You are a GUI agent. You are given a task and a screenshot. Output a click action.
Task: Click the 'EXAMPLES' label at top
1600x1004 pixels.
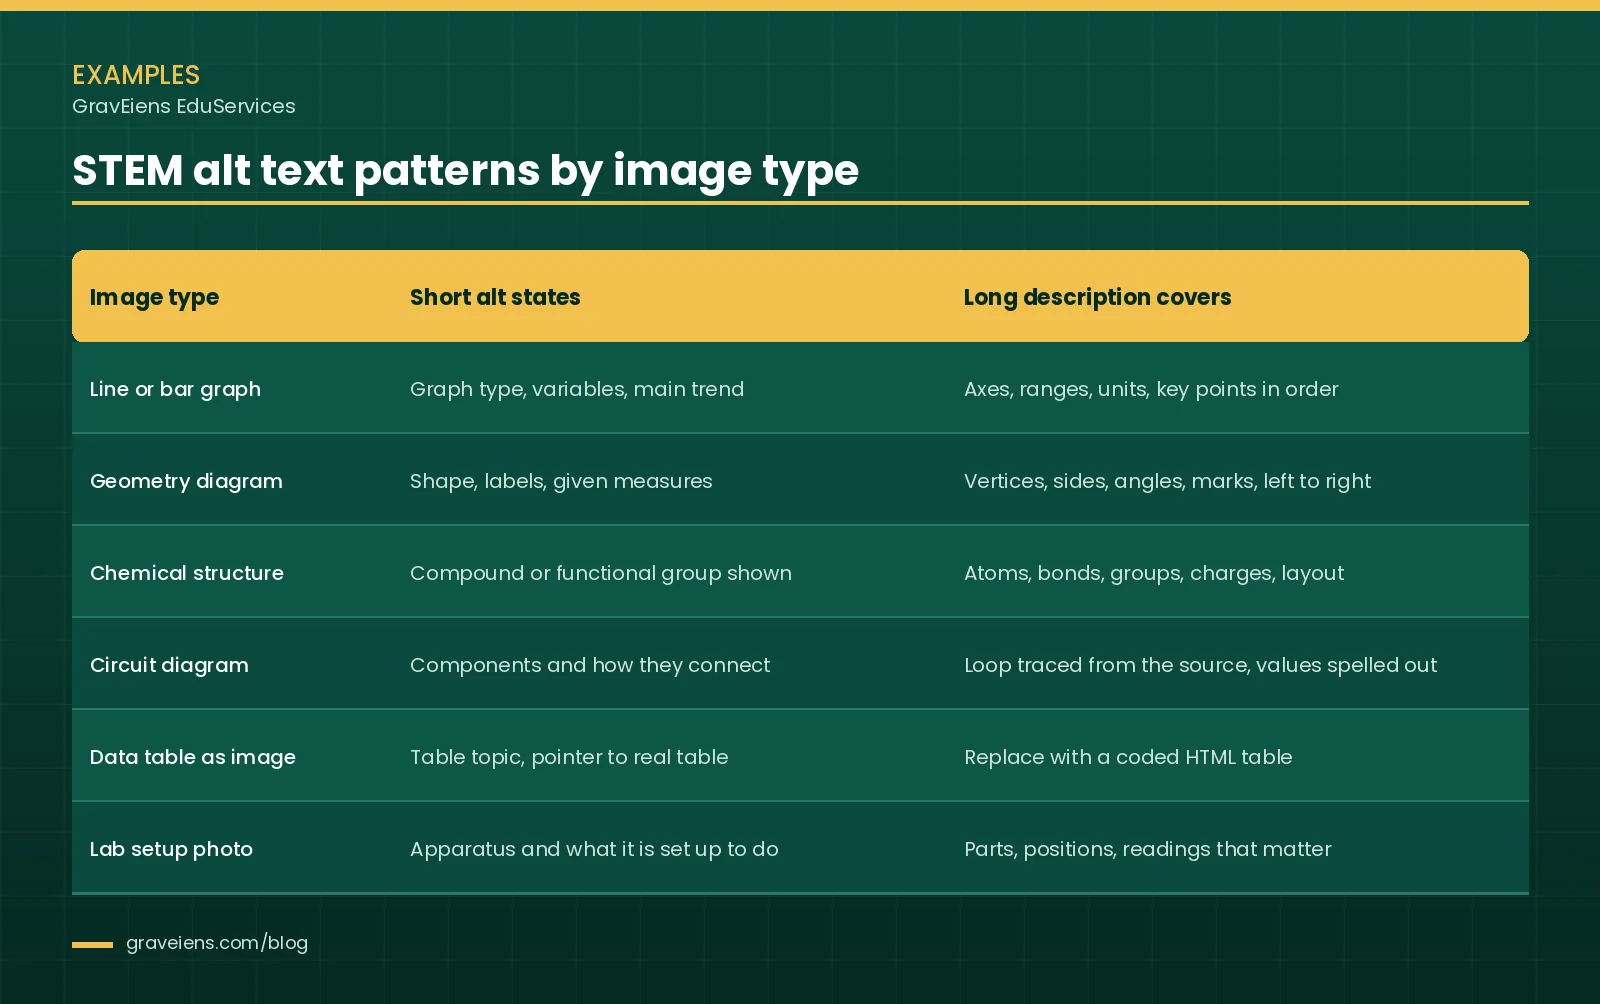tap(136, 75)
